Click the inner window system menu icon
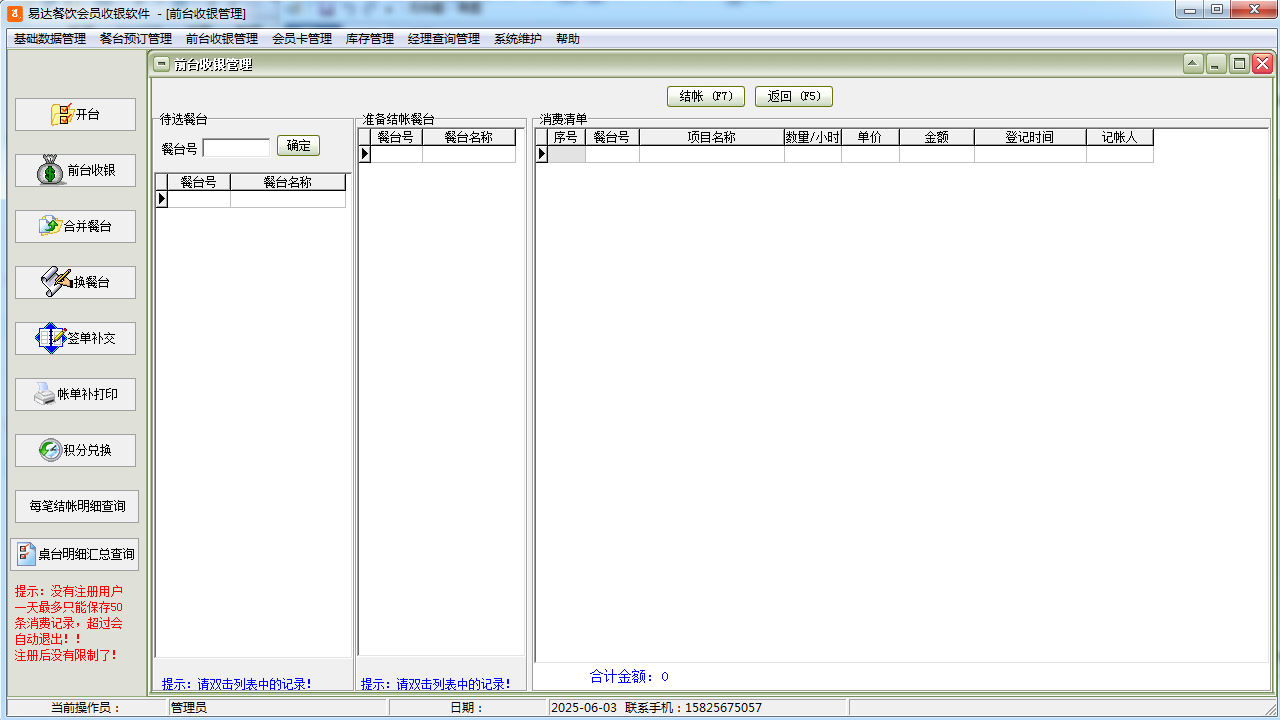This screenshot has height=720, width=1280. tap(161, 64)
